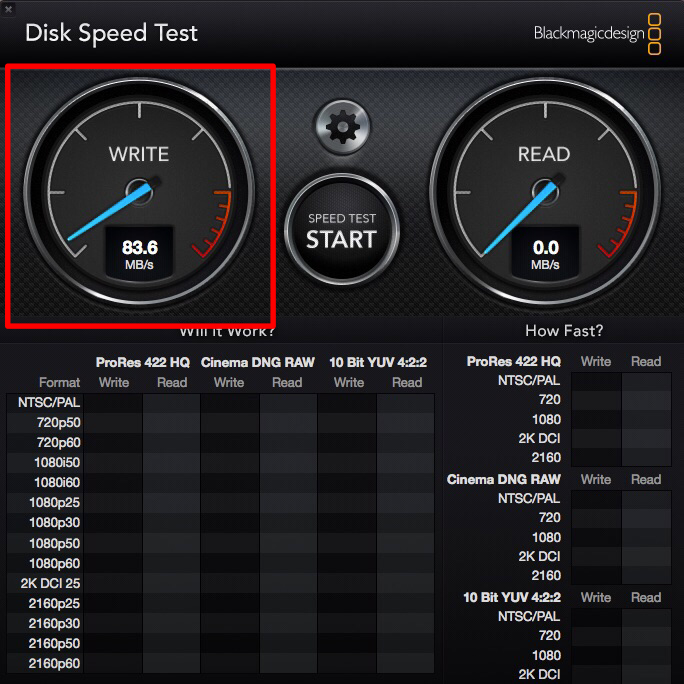684x684 pixels.
Task: Select the 720p60 format row
Action: [x=220, y=443]
